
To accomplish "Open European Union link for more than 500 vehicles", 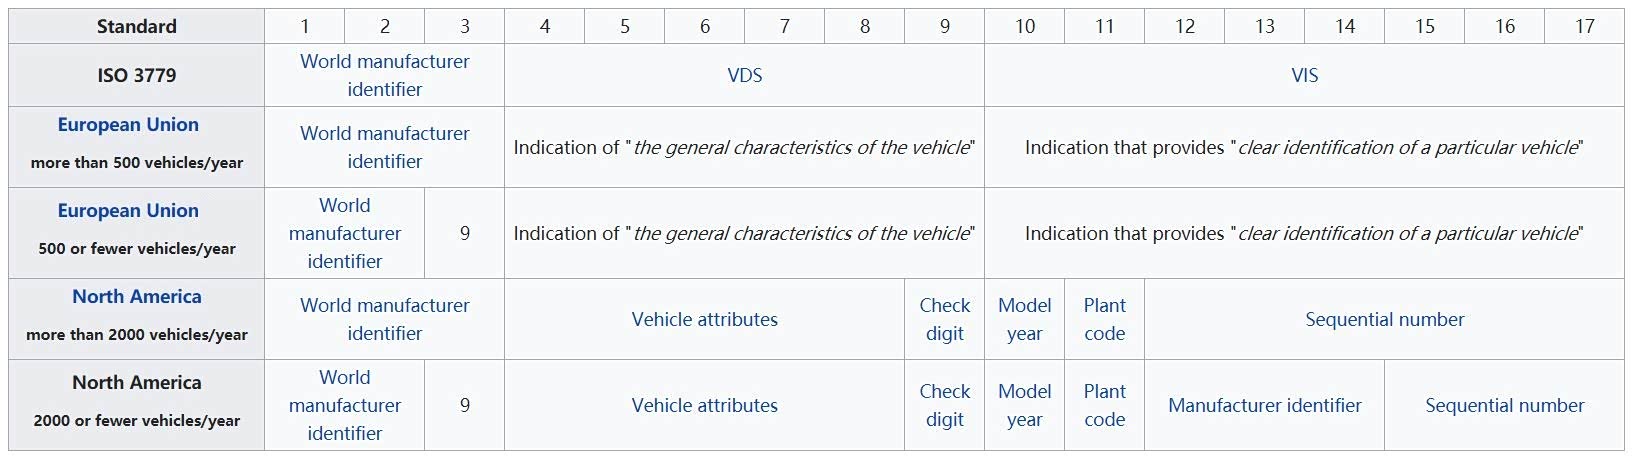I will coord(128,125).
